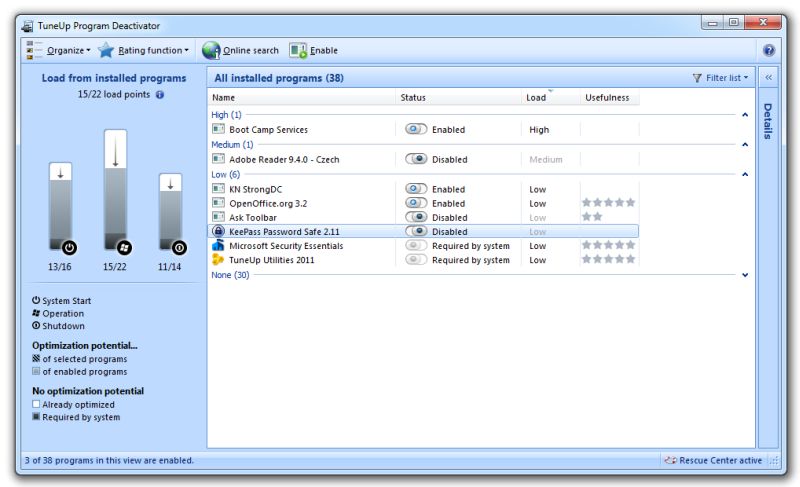The image size is (800, 487).
Task: Select the Adobe Reader 9.4.0 - Czech name
Action: pyautogui.click(x=284, y=159)
